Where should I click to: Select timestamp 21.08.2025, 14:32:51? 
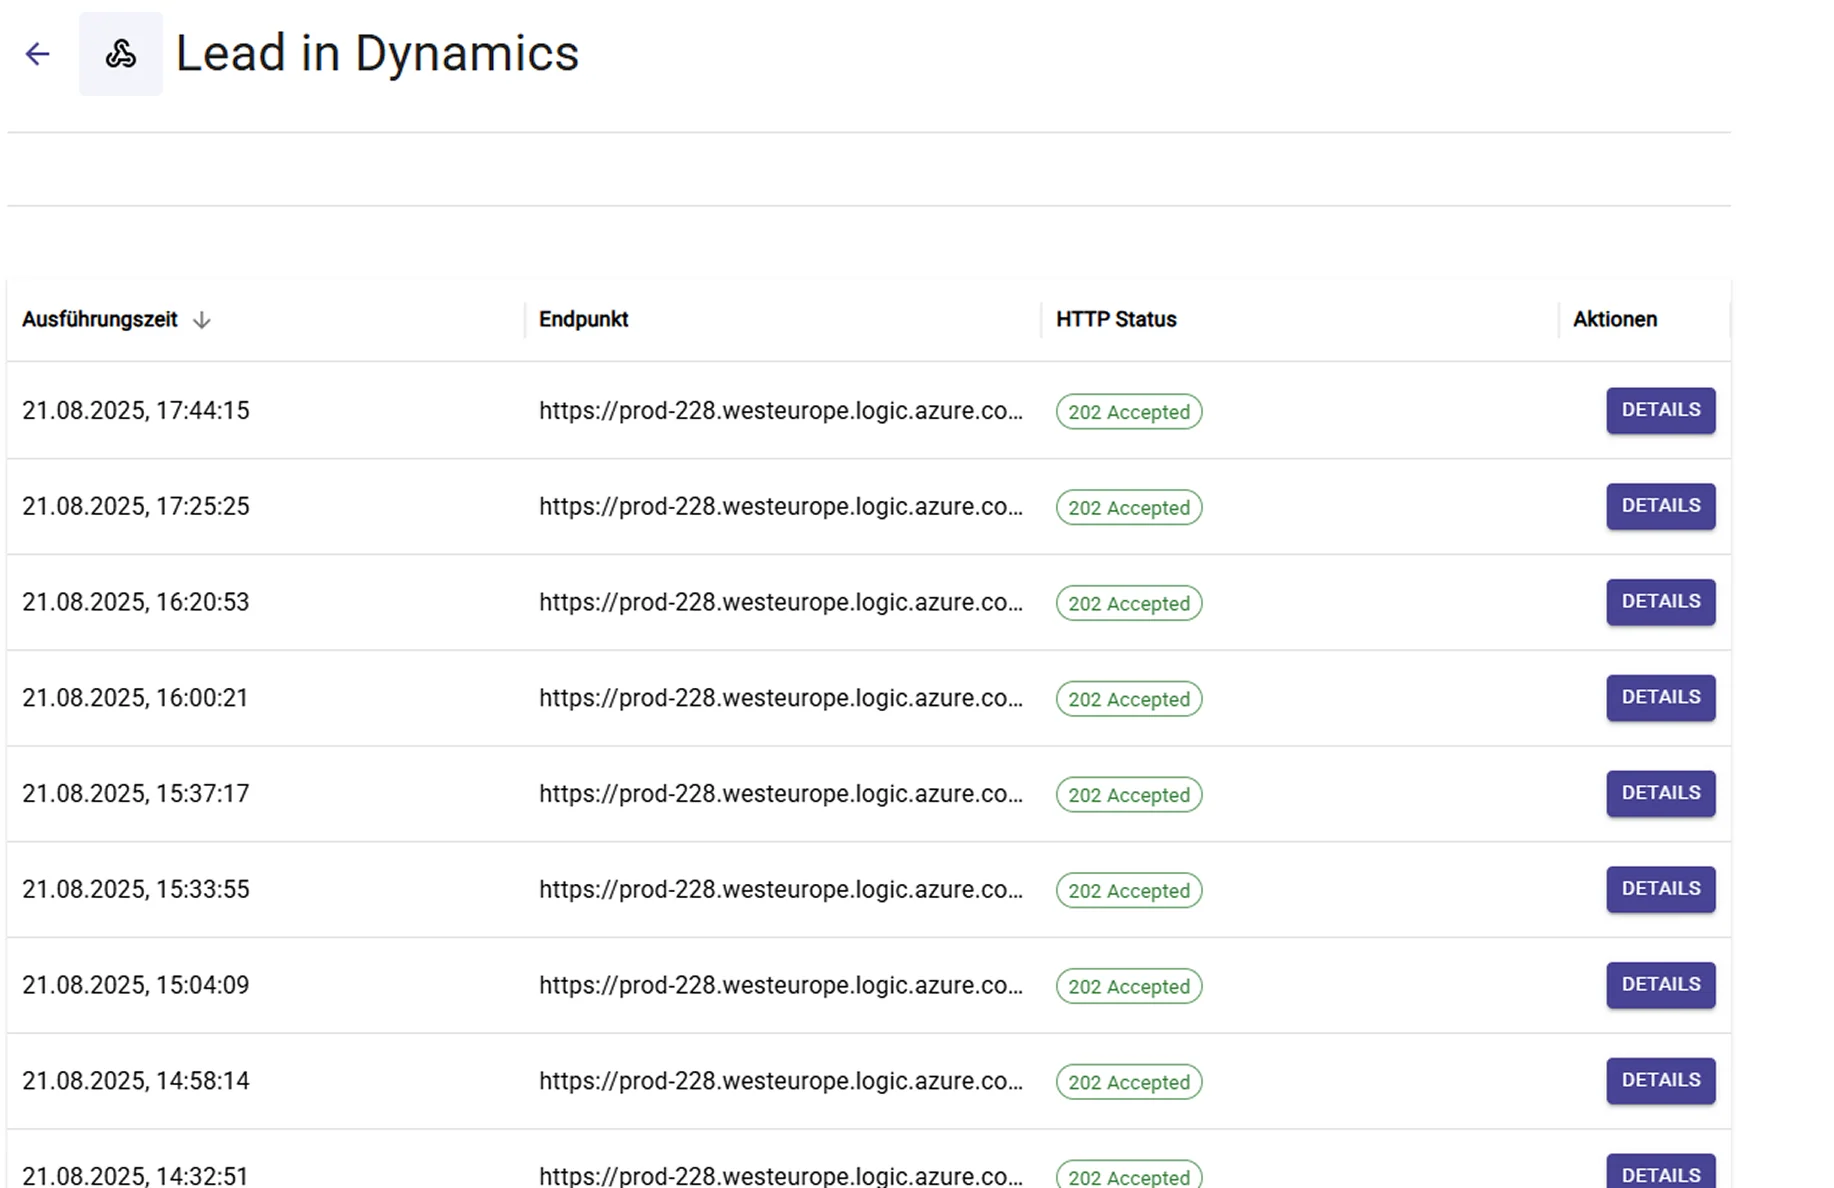[x=136, y=1176]
